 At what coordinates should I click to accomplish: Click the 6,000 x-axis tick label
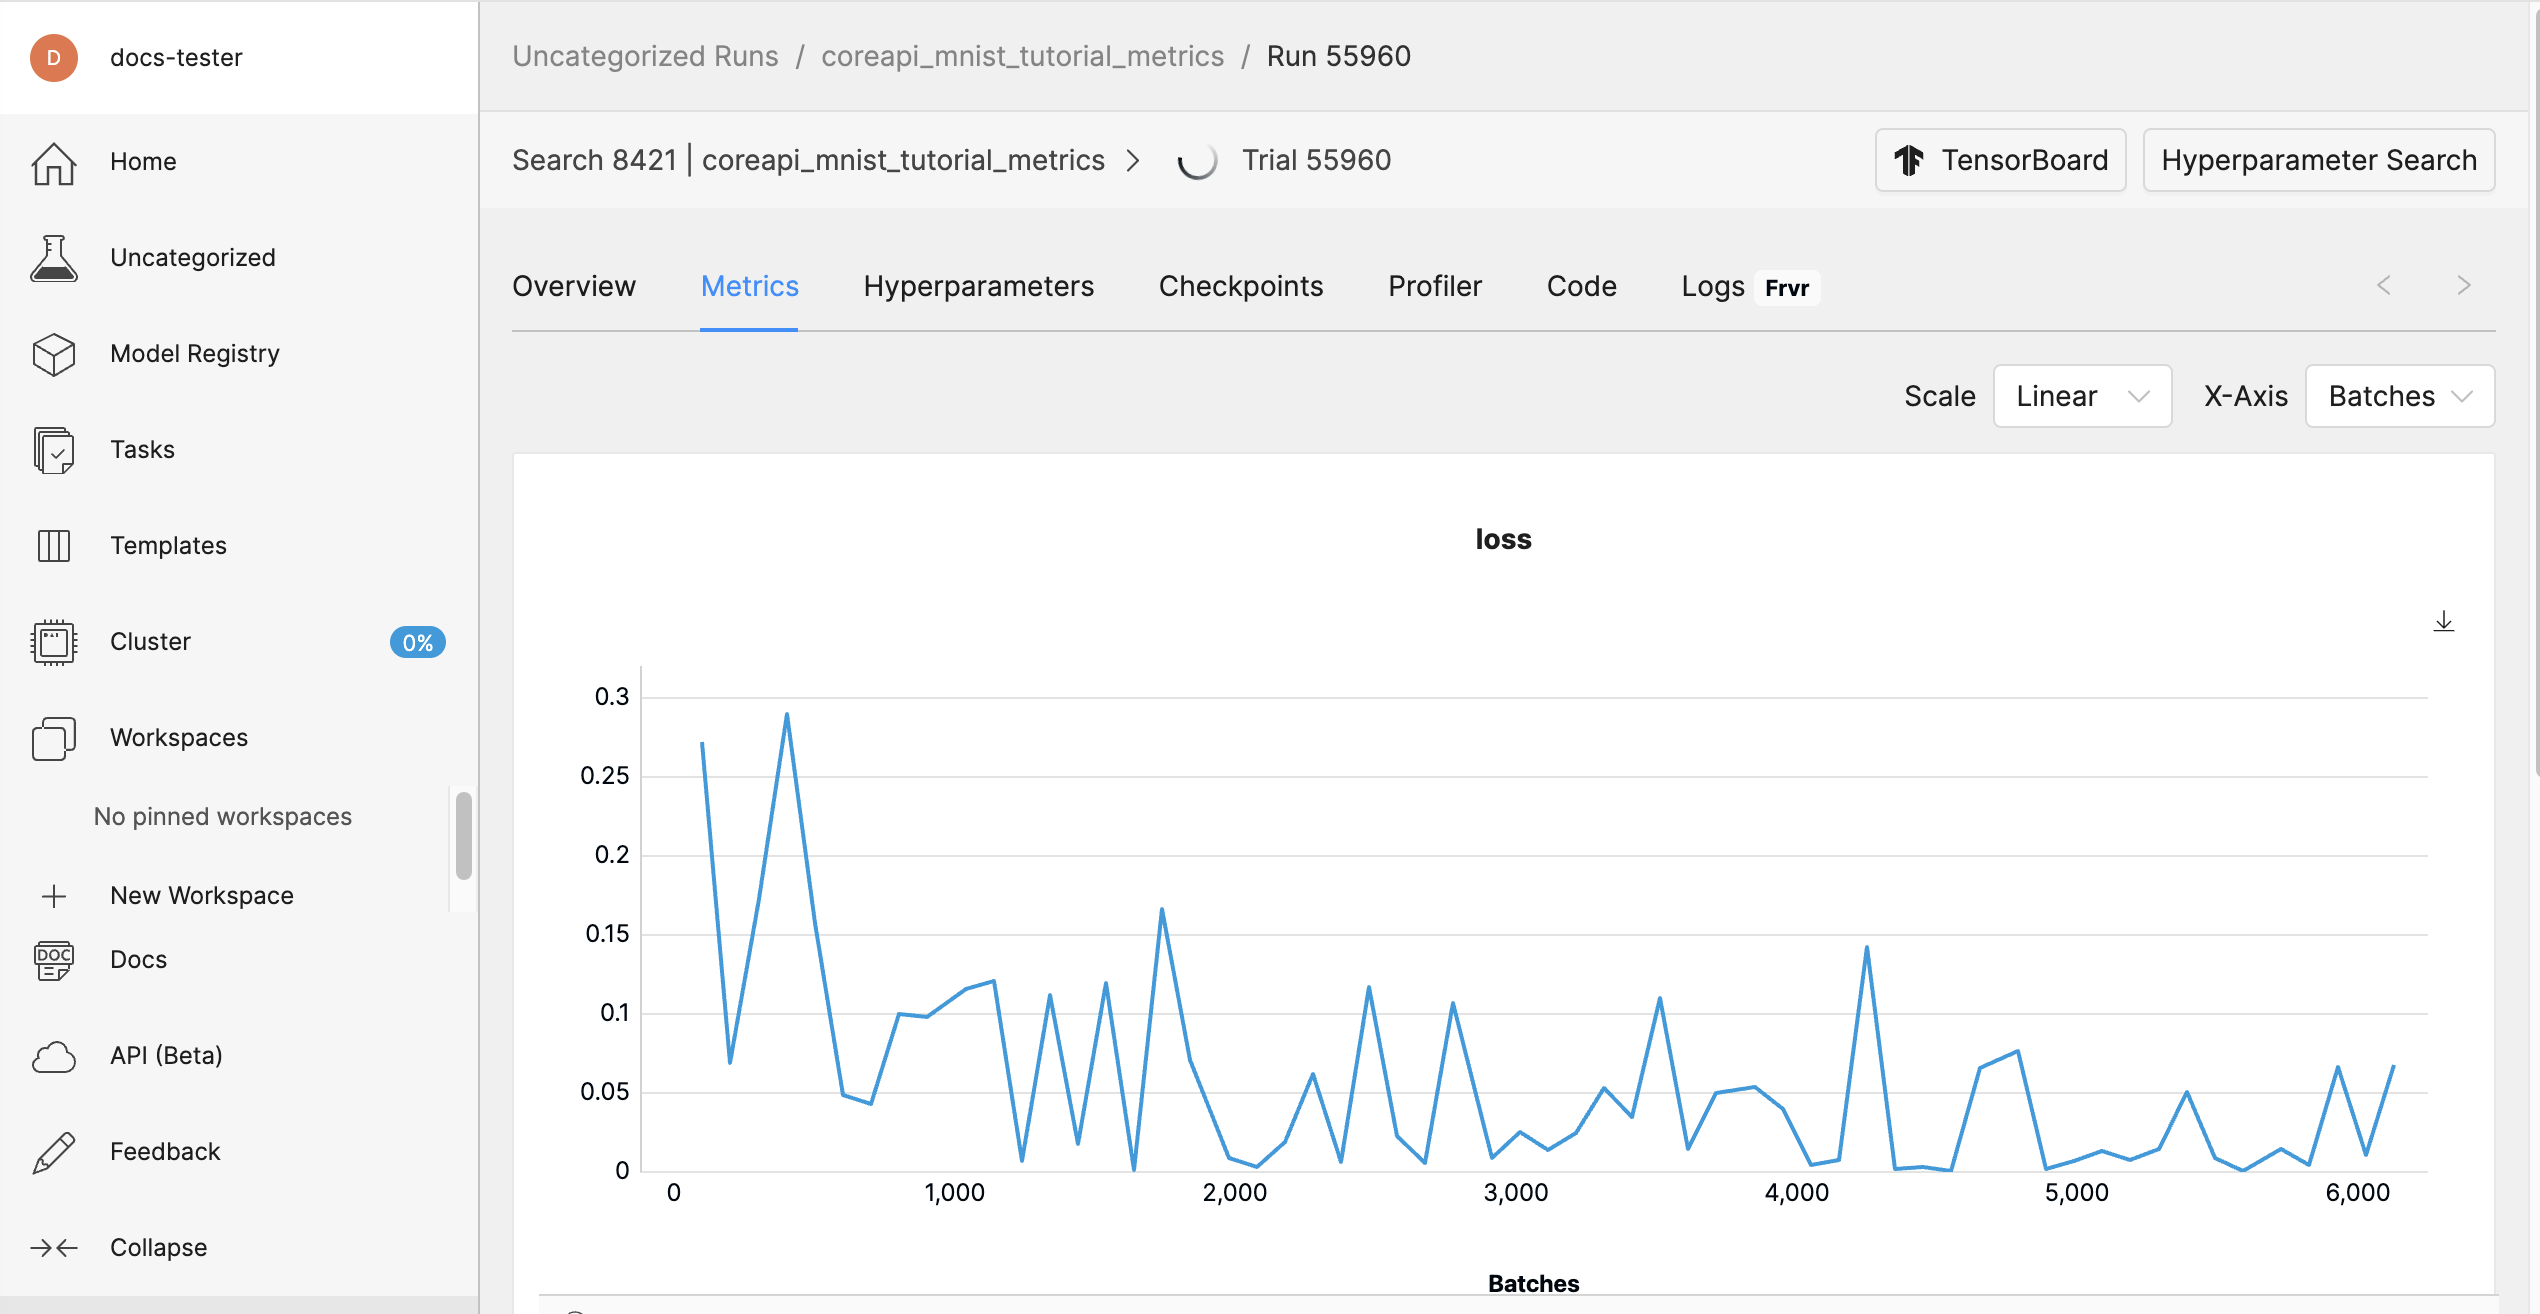(2357, 1192)
